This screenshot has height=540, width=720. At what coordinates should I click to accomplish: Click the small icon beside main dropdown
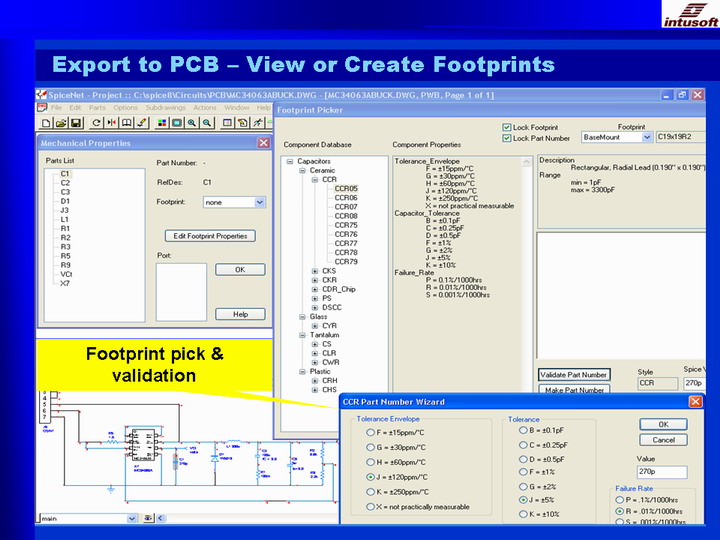point(148,518)
